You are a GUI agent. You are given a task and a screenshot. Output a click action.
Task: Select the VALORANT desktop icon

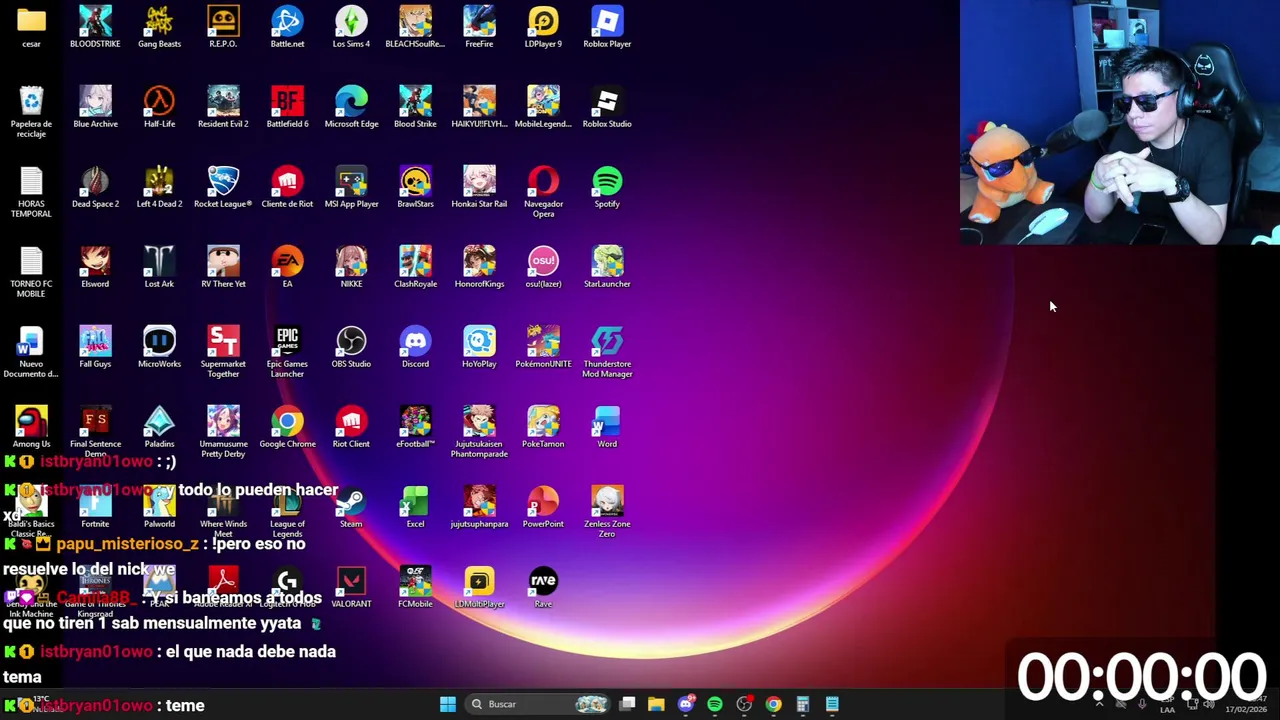tap(351, 587)
